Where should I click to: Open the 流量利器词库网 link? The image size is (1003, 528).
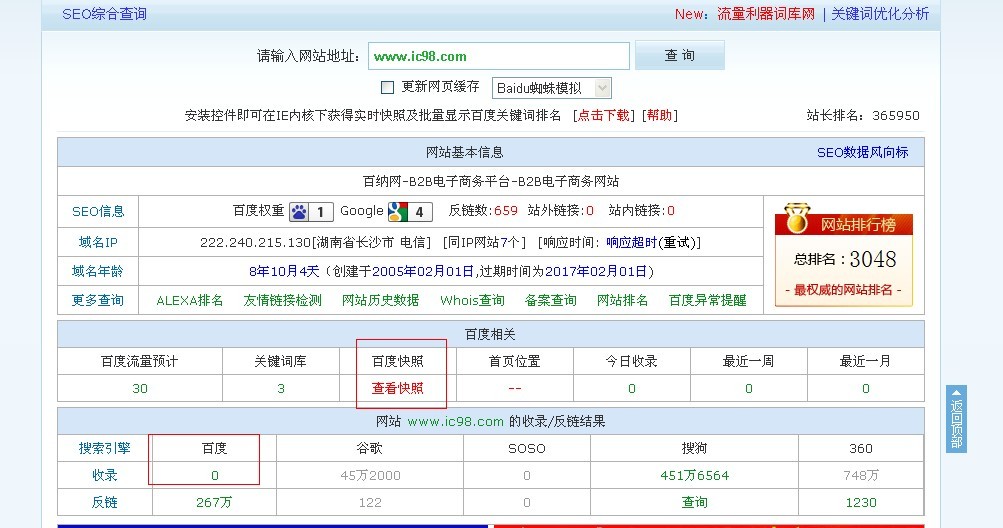766,14
